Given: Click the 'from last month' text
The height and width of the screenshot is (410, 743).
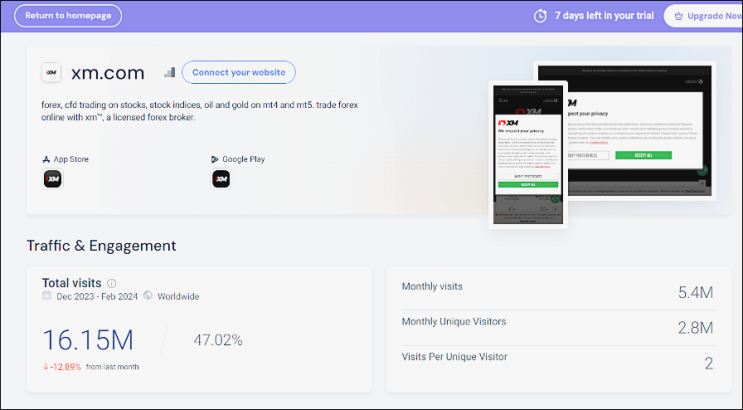Looking at the screenshot, I should click(112, 367).
